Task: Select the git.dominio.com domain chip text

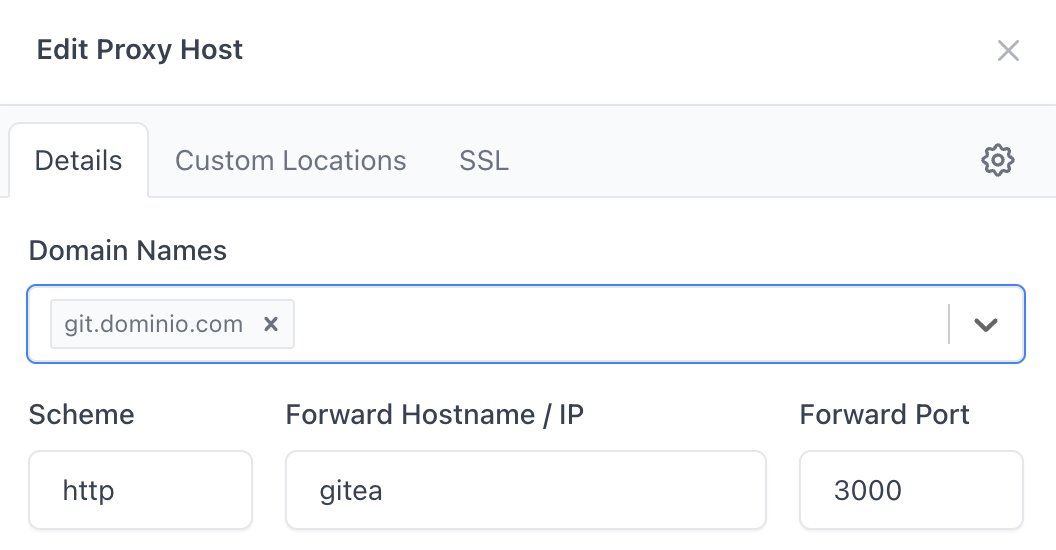Action: 154,324
